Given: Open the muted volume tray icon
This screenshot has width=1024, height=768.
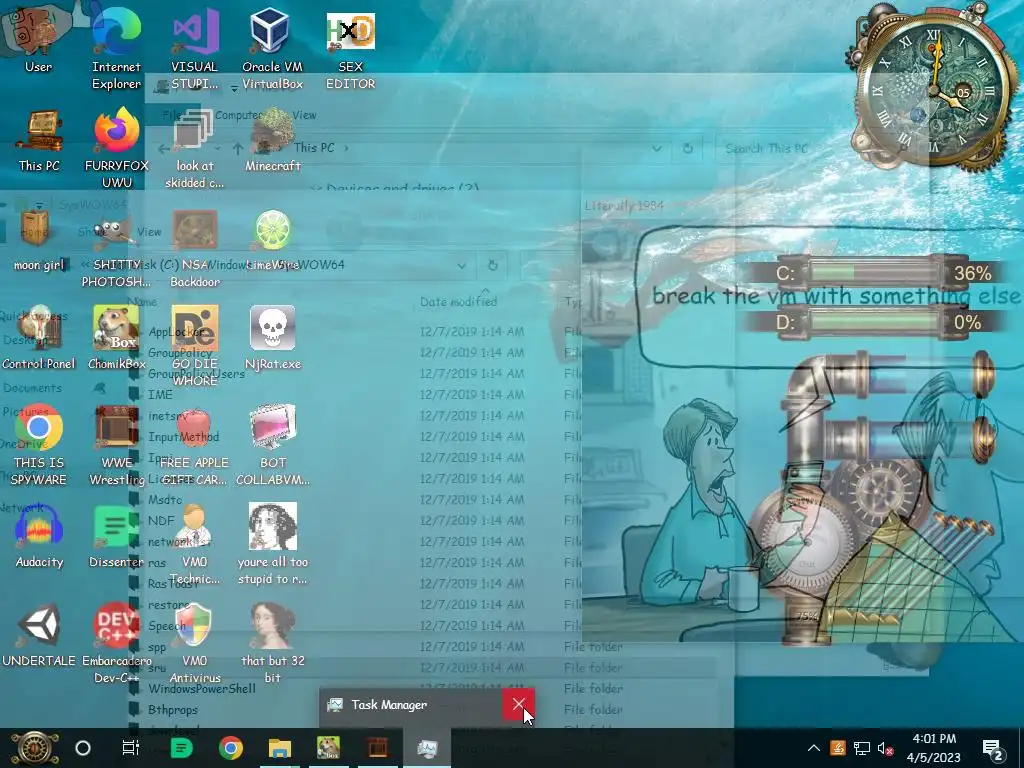Looking at the screenshot, I should [886, 748].
